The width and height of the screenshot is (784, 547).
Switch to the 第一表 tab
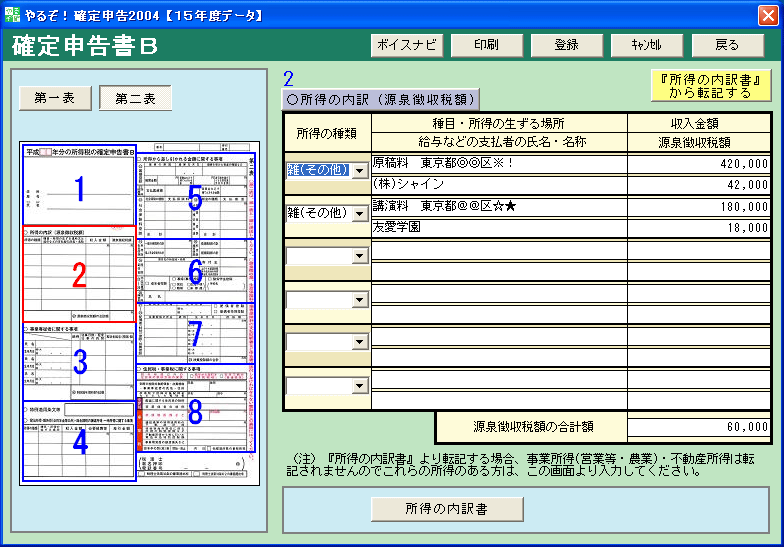55,98
